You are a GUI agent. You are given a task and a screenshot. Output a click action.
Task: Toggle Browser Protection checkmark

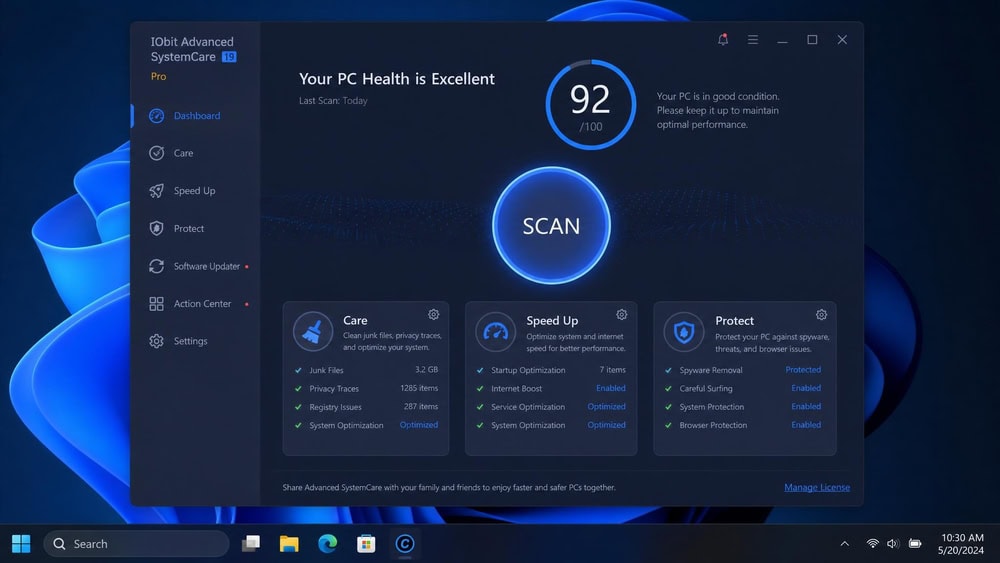click(x=668, y=425)
